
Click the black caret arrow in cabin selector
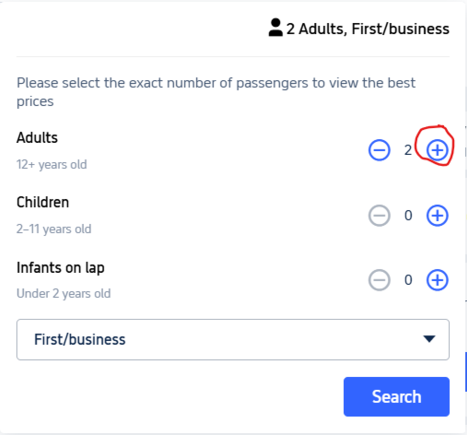[x=429, y=339]
